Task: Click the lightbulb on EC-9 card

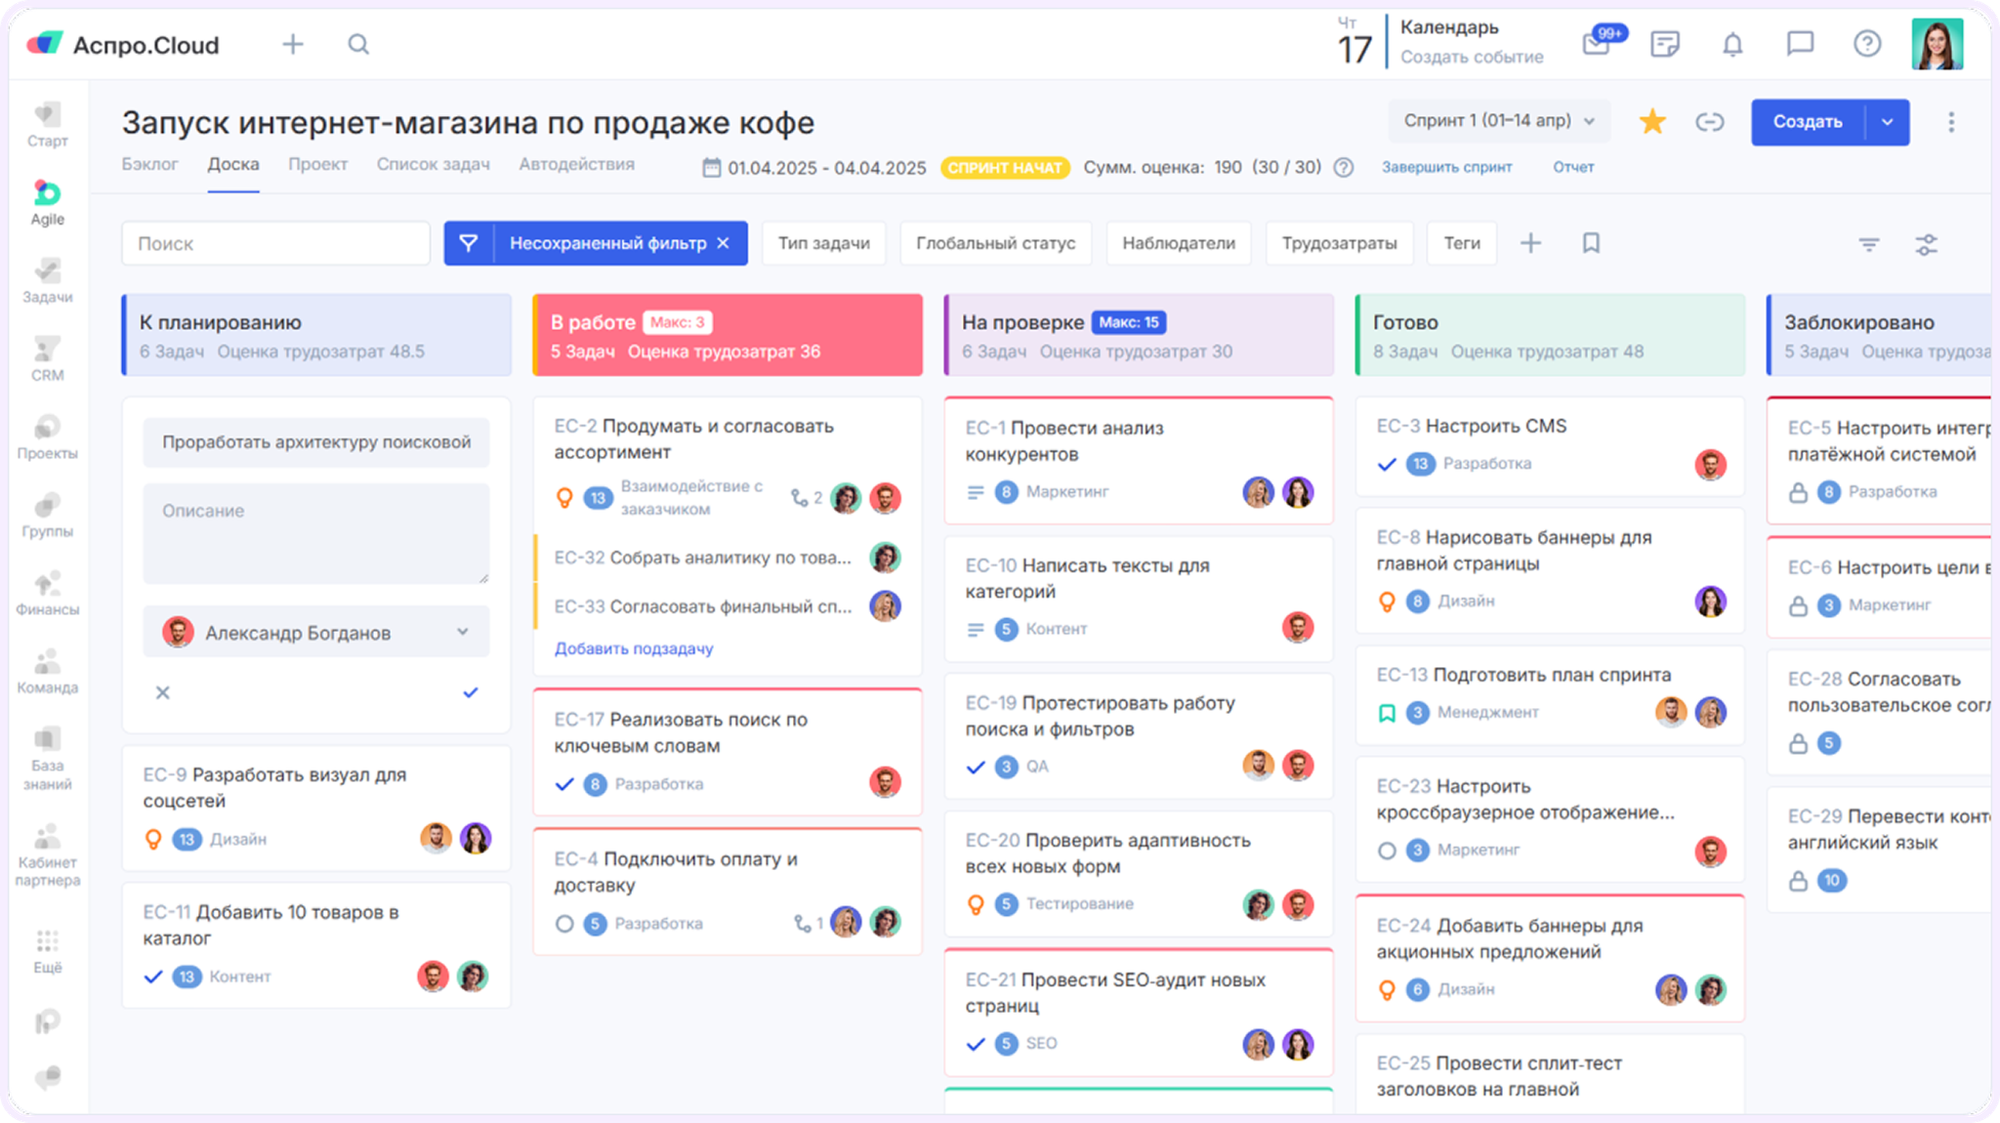Action: click(x=153, y=839)
